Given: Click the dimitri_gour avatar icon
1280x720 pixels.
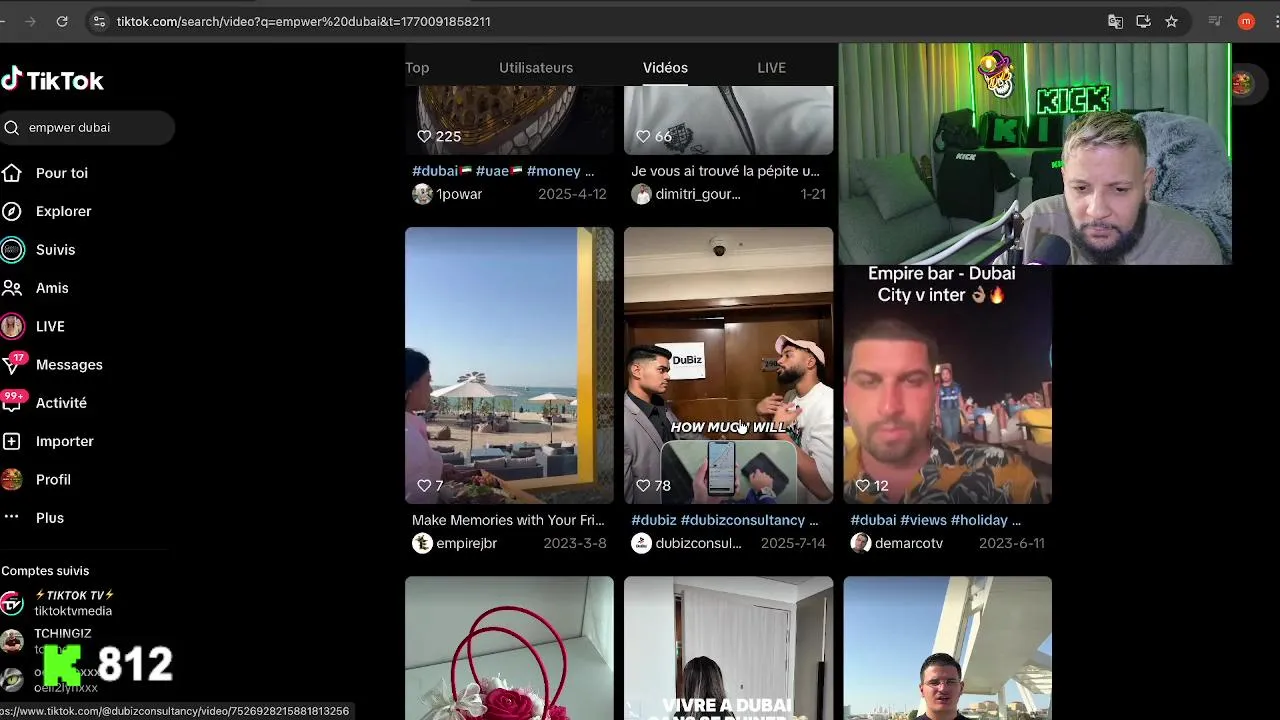Looking at the screenshot, I should coord(641,194).
